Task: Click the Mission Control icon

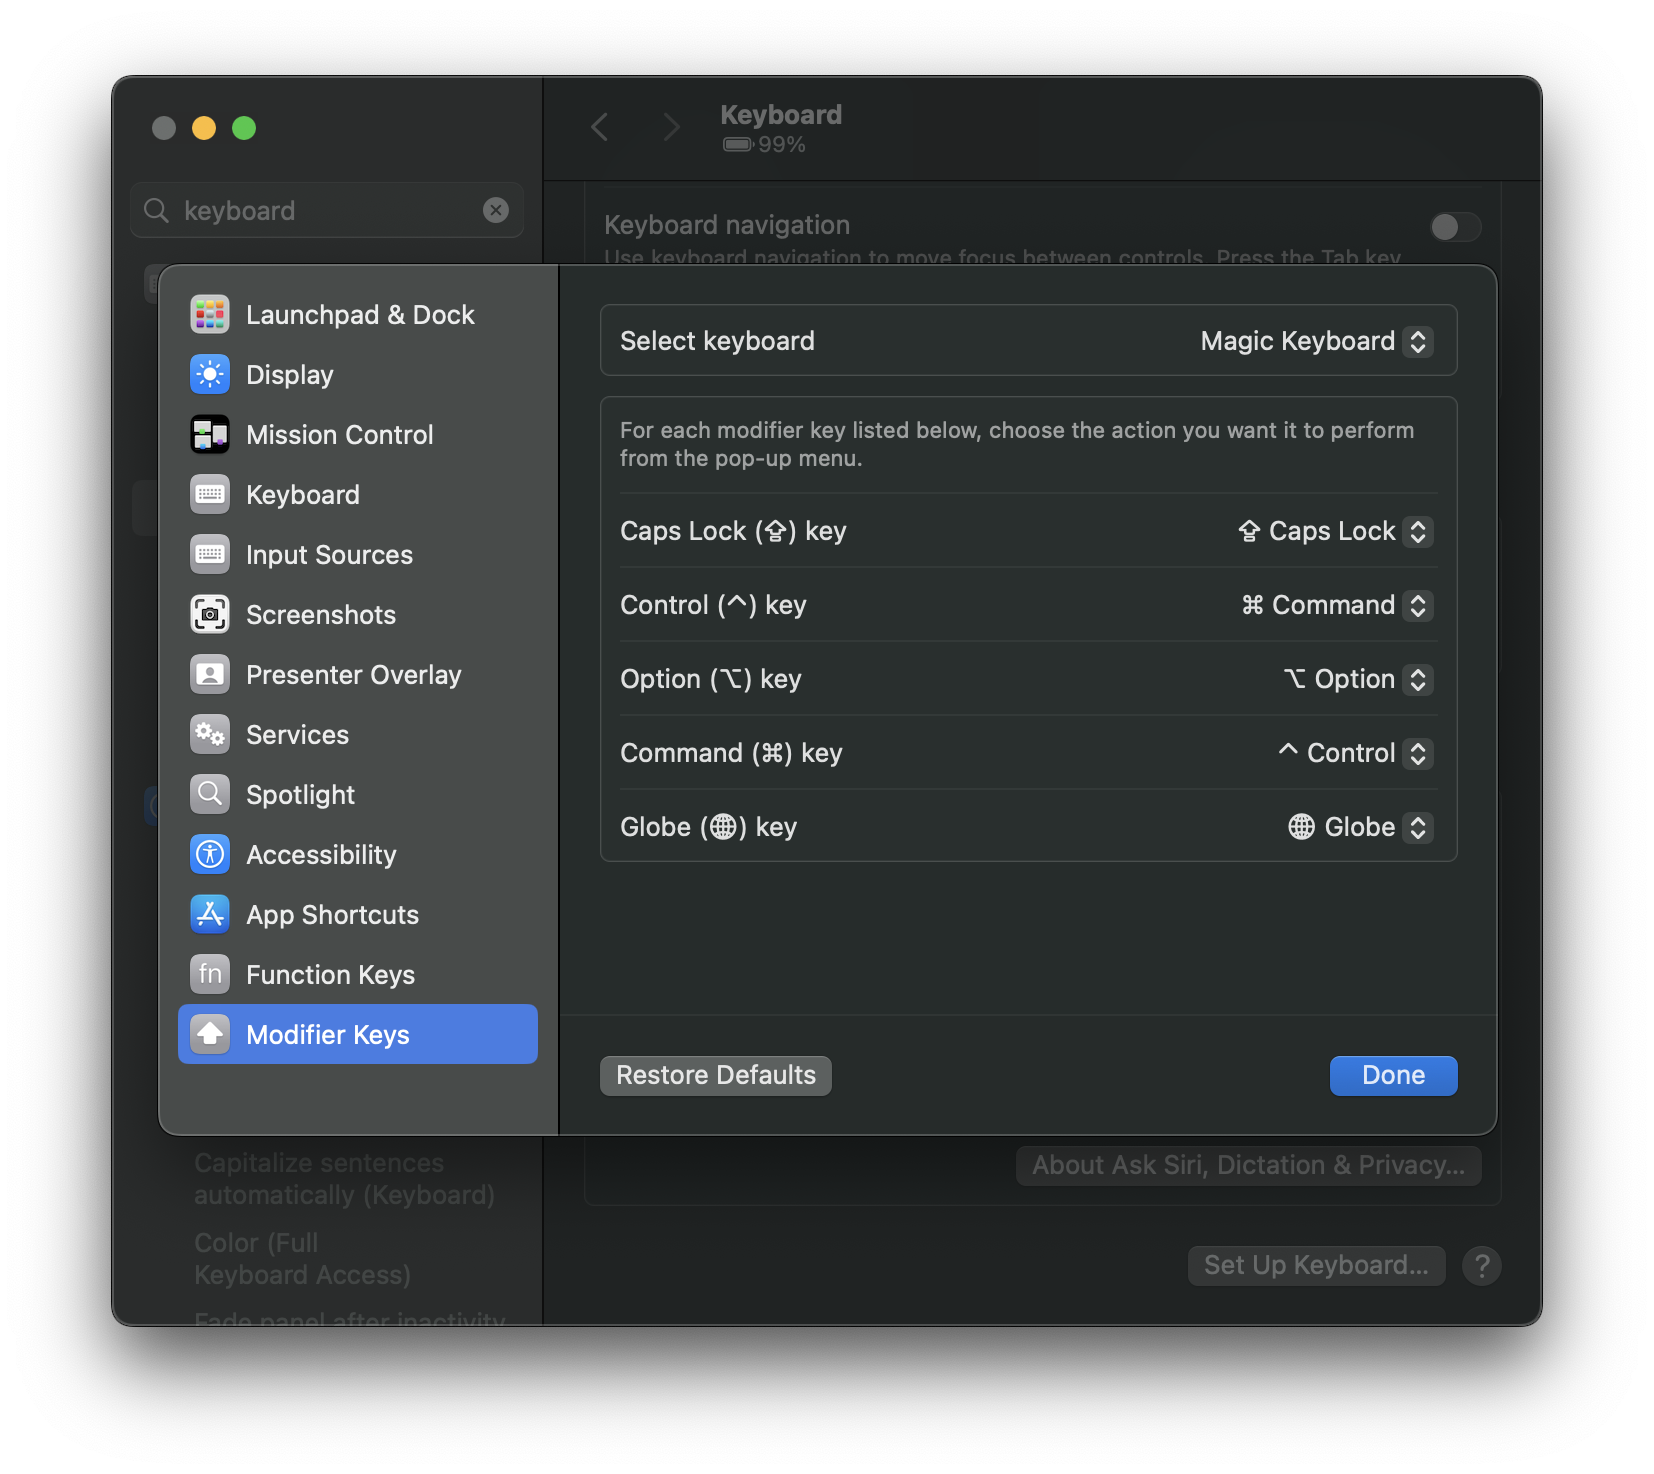Action: [210, 435]
